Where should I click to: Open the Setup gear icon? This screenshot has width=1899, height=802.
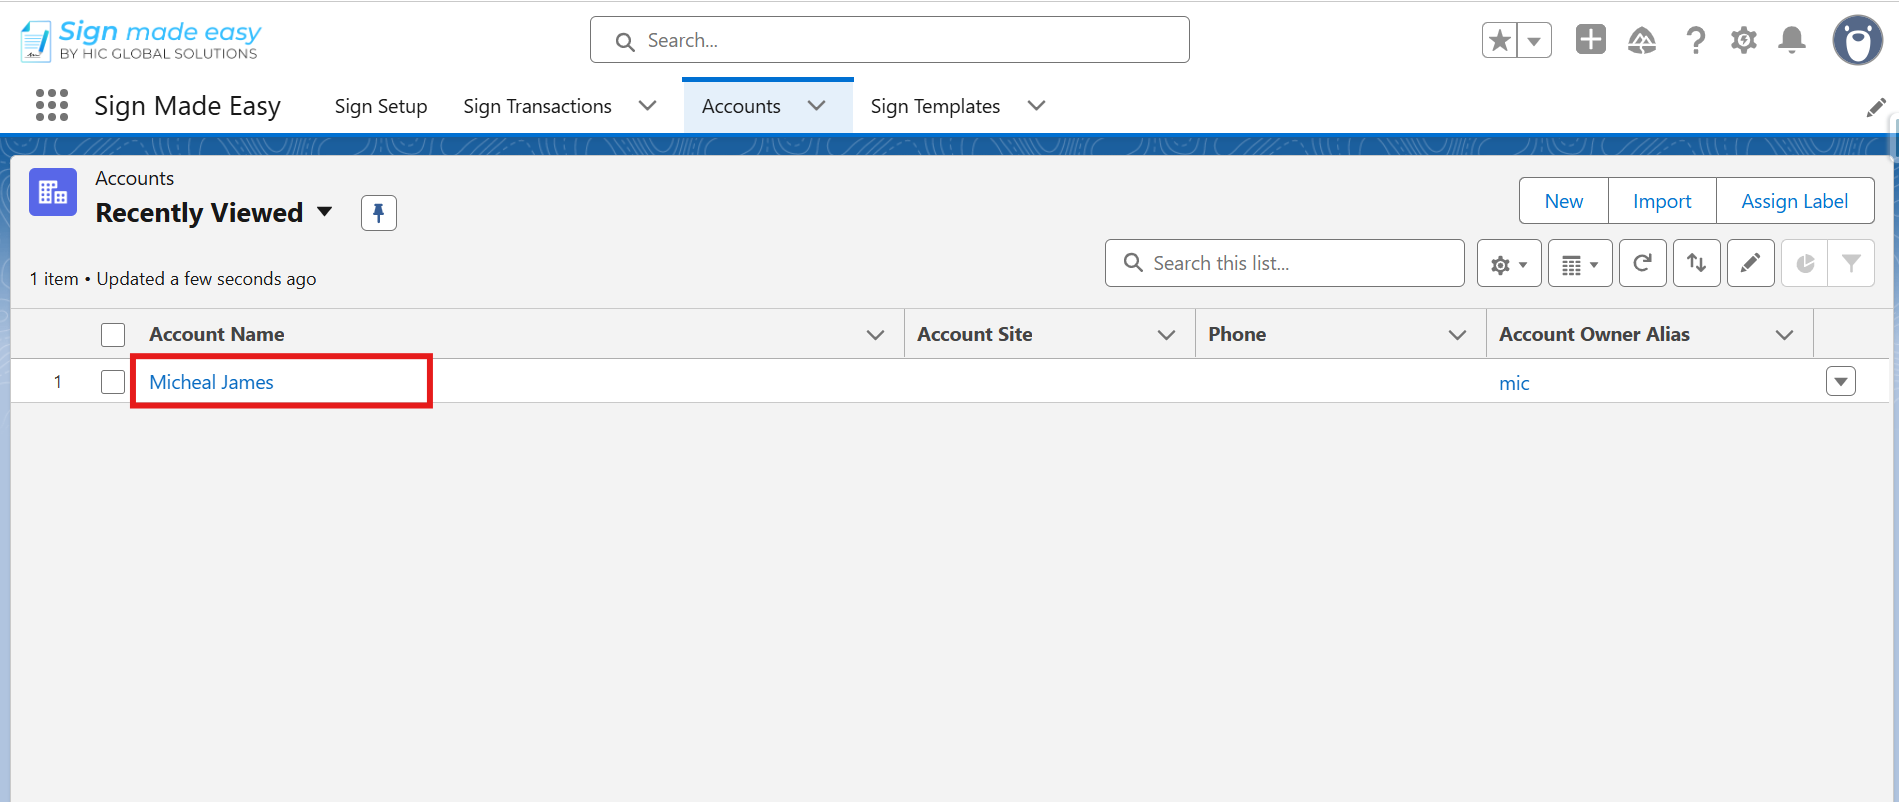(x=1744, y=40)
